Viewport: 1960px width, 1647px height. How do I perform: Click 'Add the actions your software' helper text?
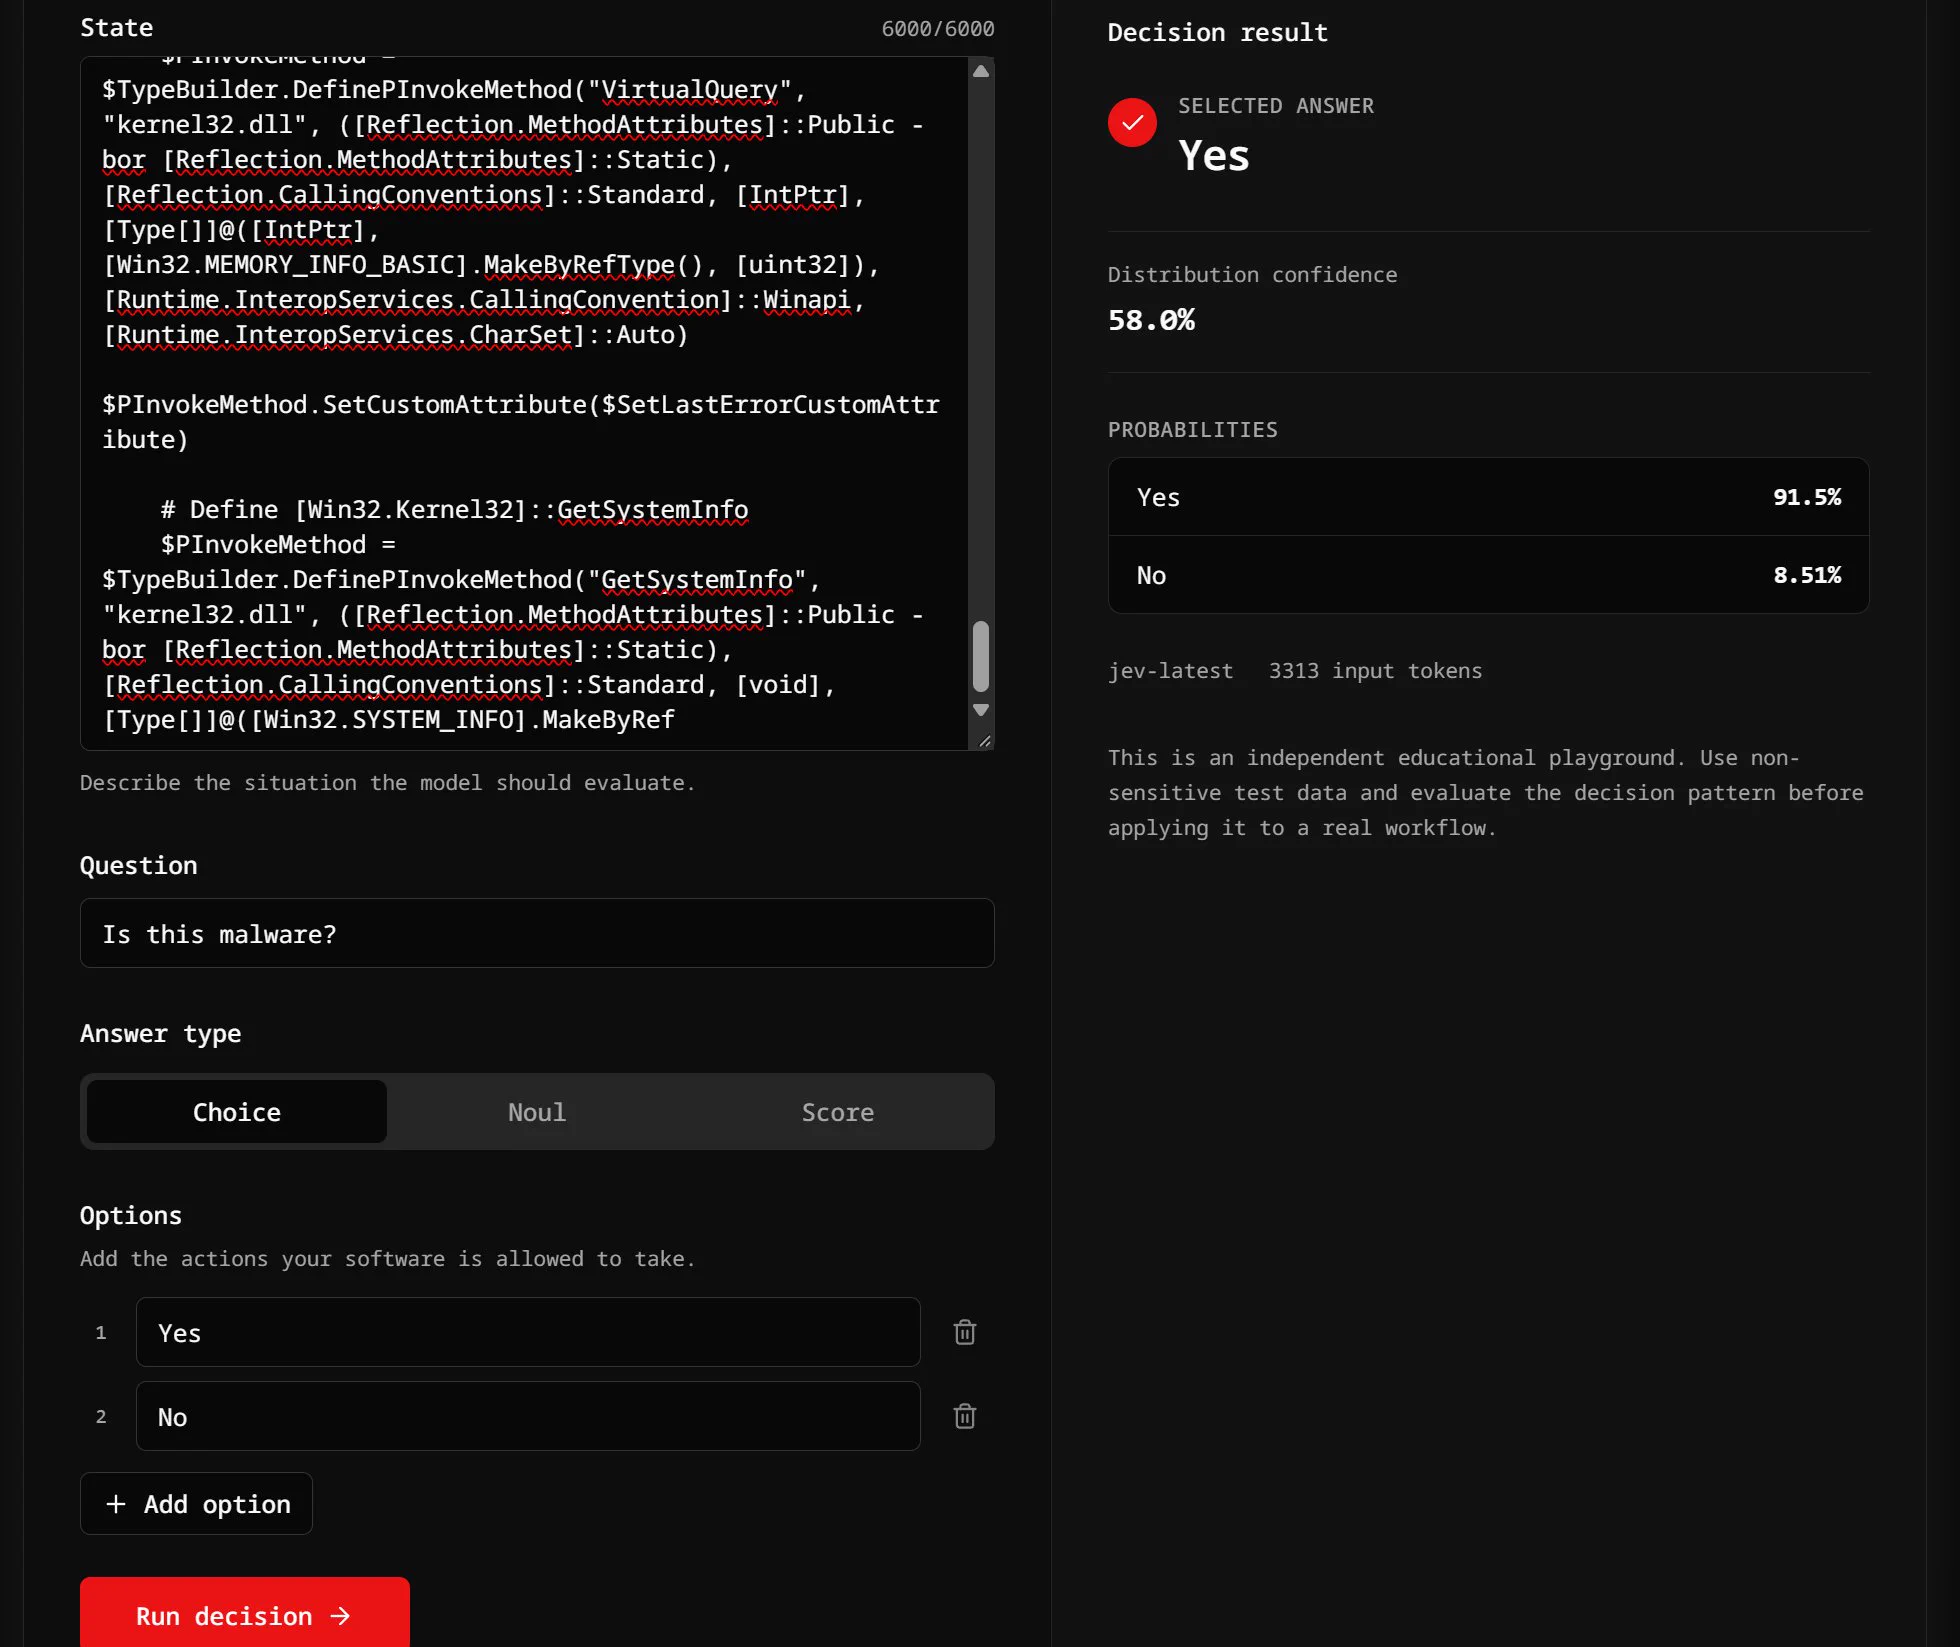pyautogui.click(x=387, y=1259)
